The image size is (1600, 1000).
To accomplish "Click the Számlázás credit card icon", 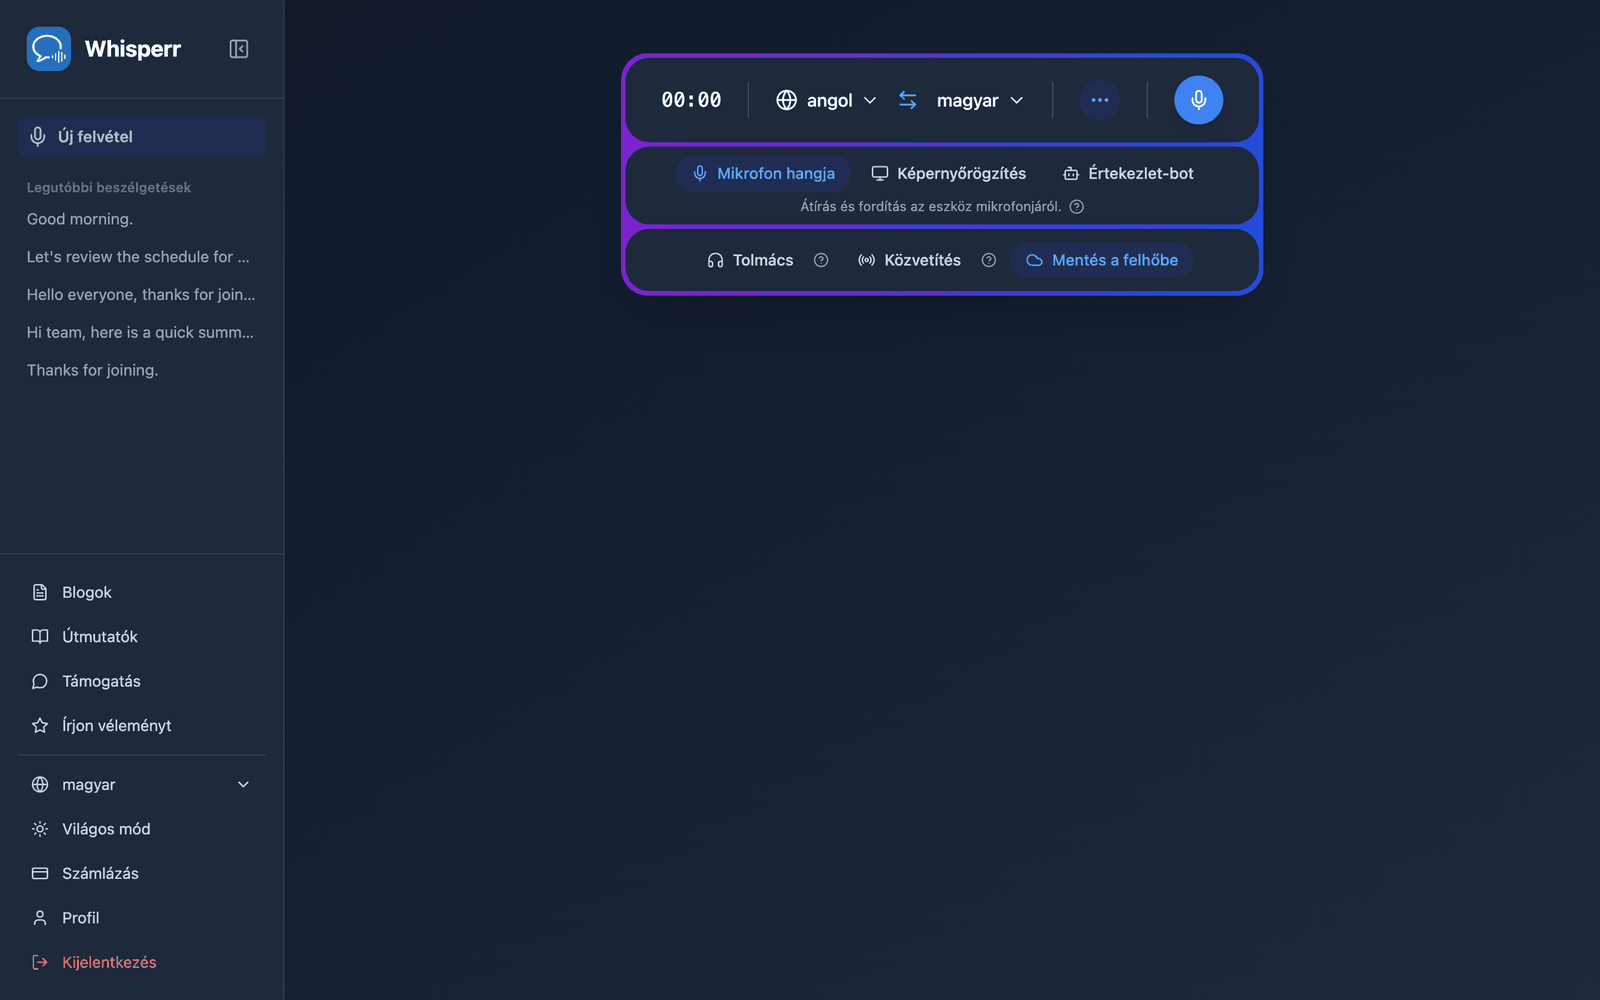I will (x=40, y=873).
